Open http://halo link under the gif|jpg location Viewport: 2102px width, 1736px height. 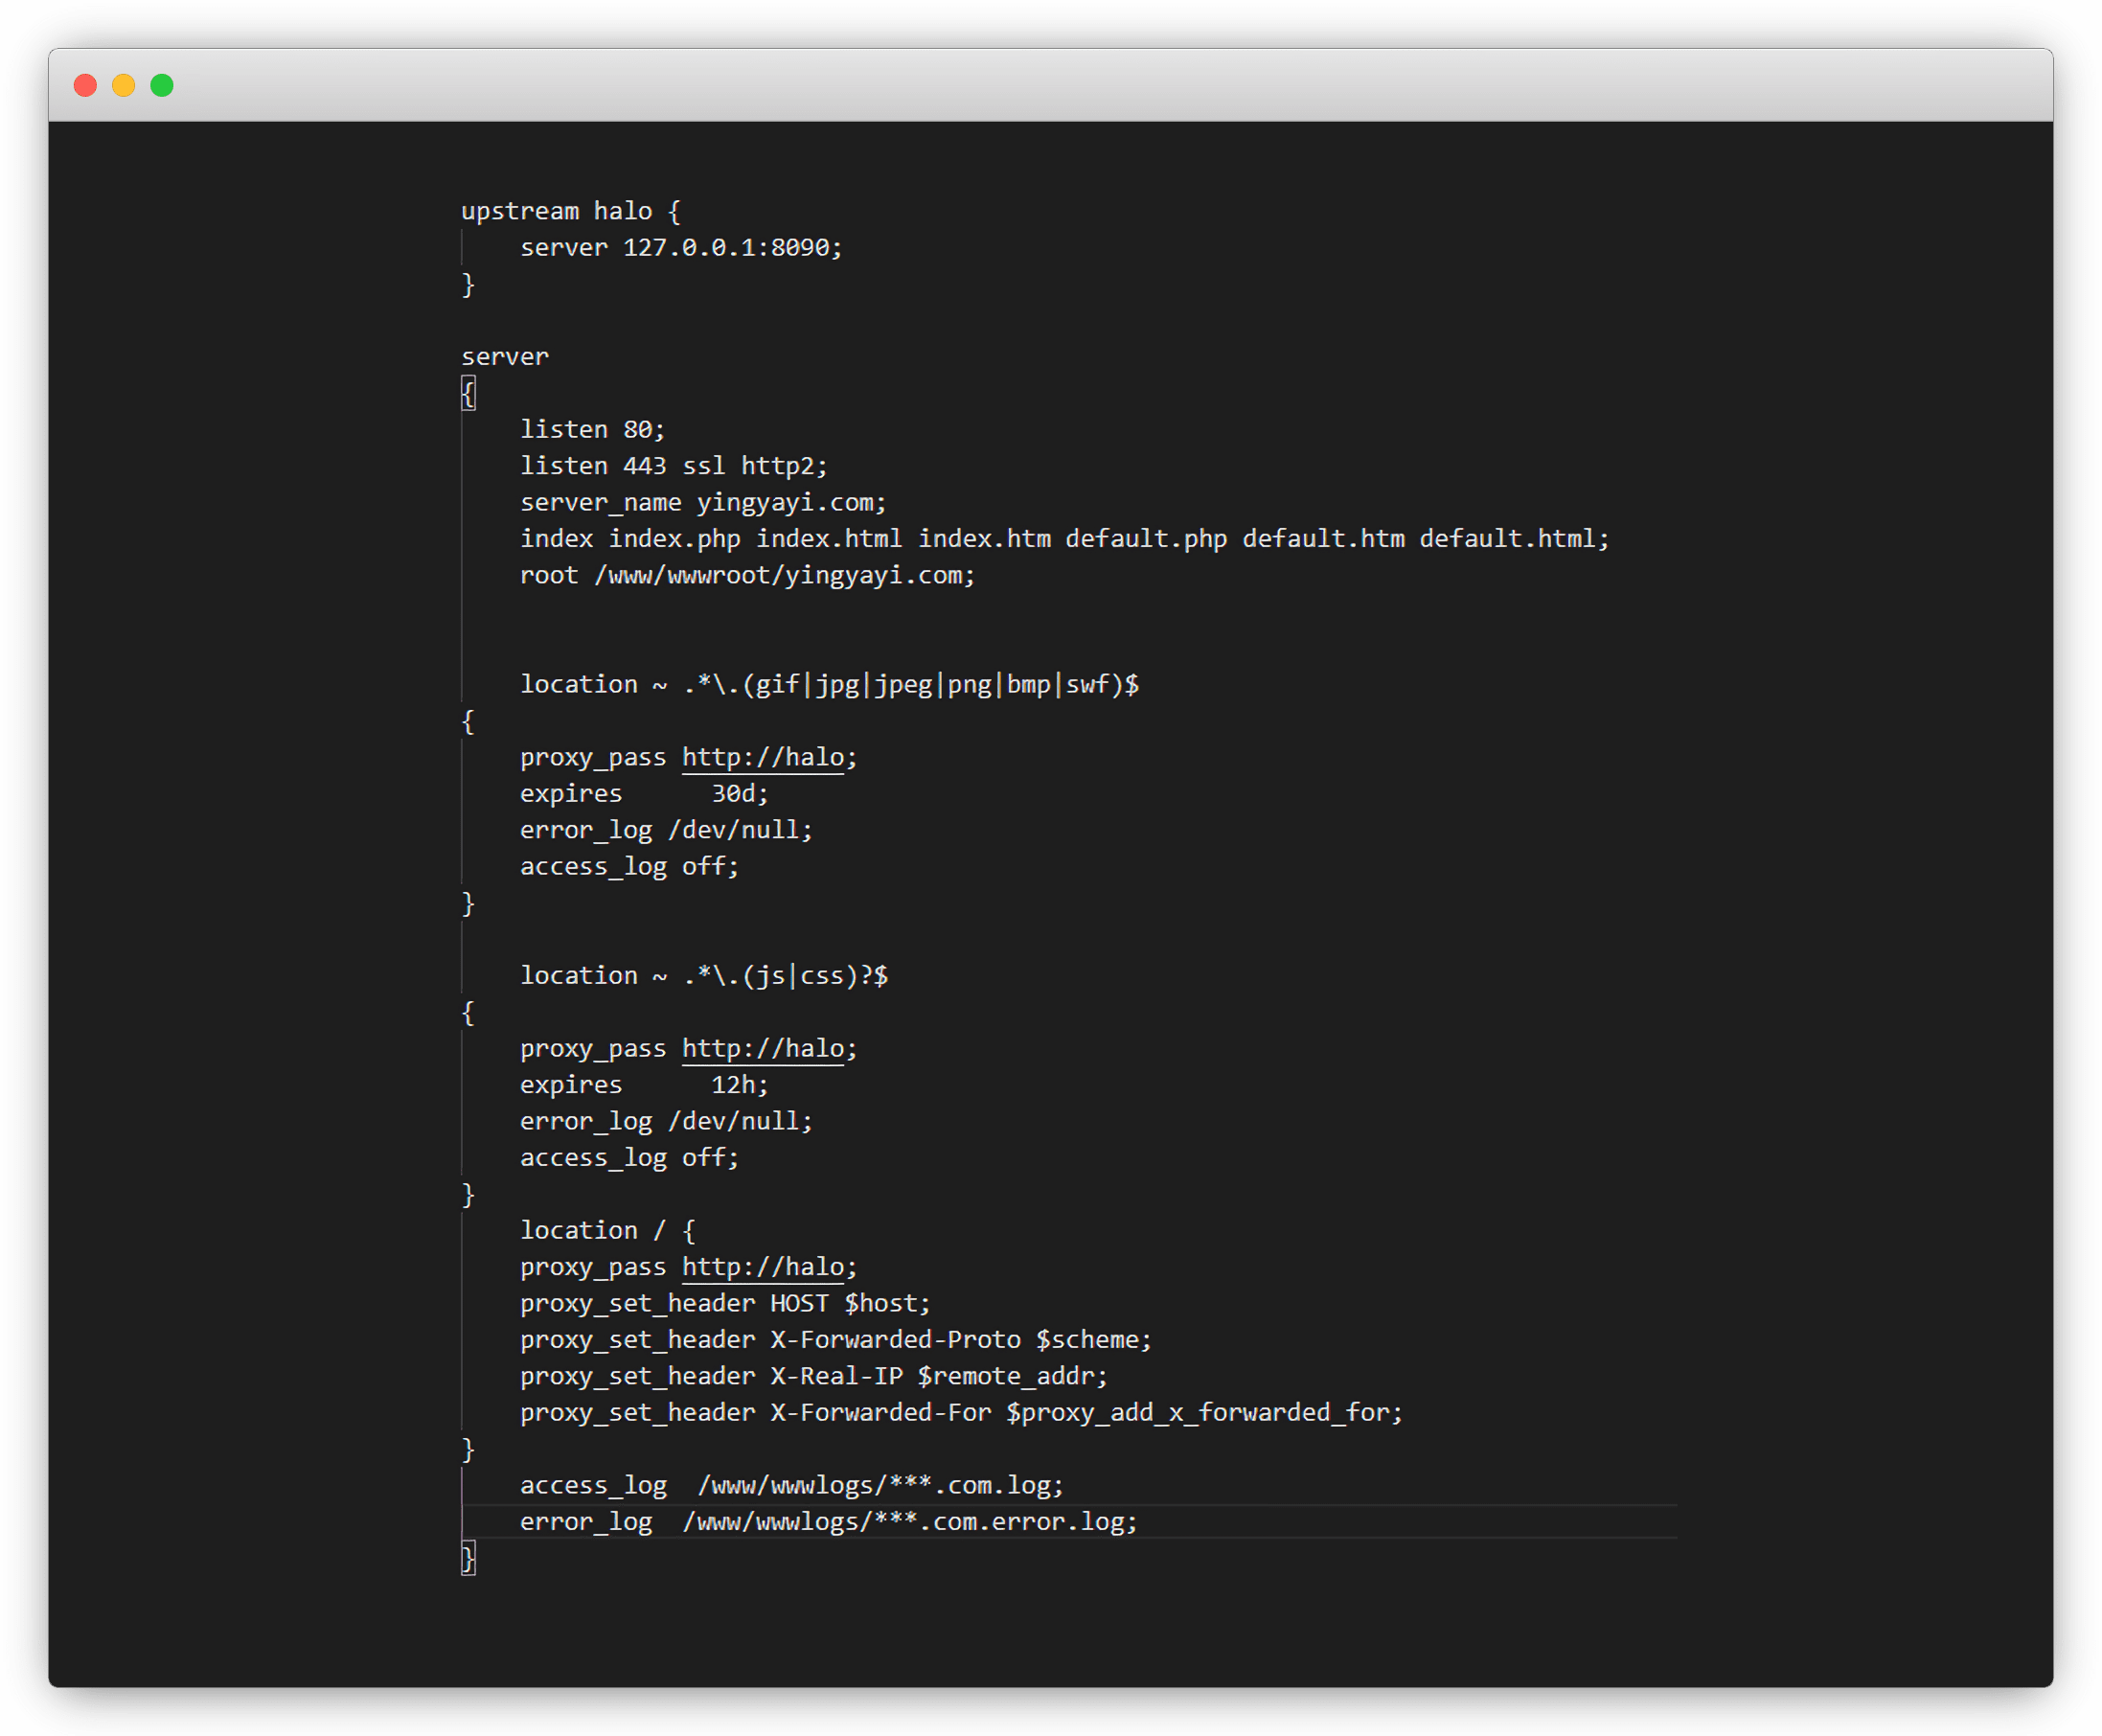(x=762, y=757)
